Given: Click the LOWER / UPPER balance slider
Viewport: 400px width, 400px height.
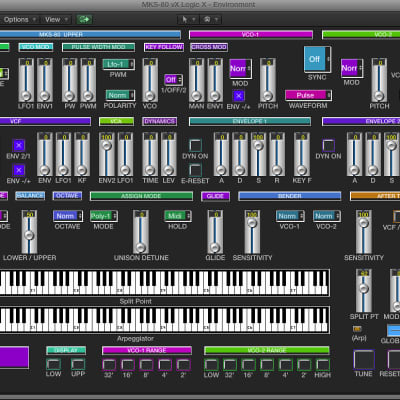Looking at the screenshot, I should [29, 232].
